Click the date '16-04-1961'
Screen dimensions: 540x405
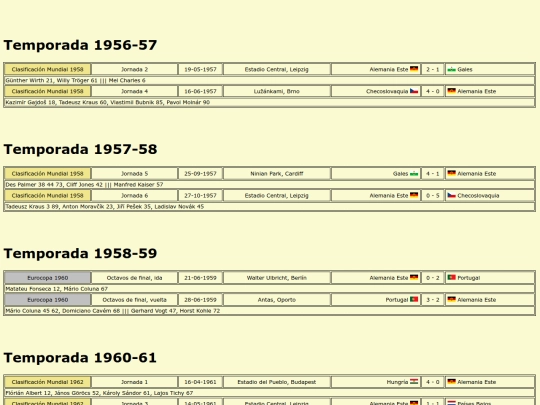pyautogui.click(x=200, y=382)
